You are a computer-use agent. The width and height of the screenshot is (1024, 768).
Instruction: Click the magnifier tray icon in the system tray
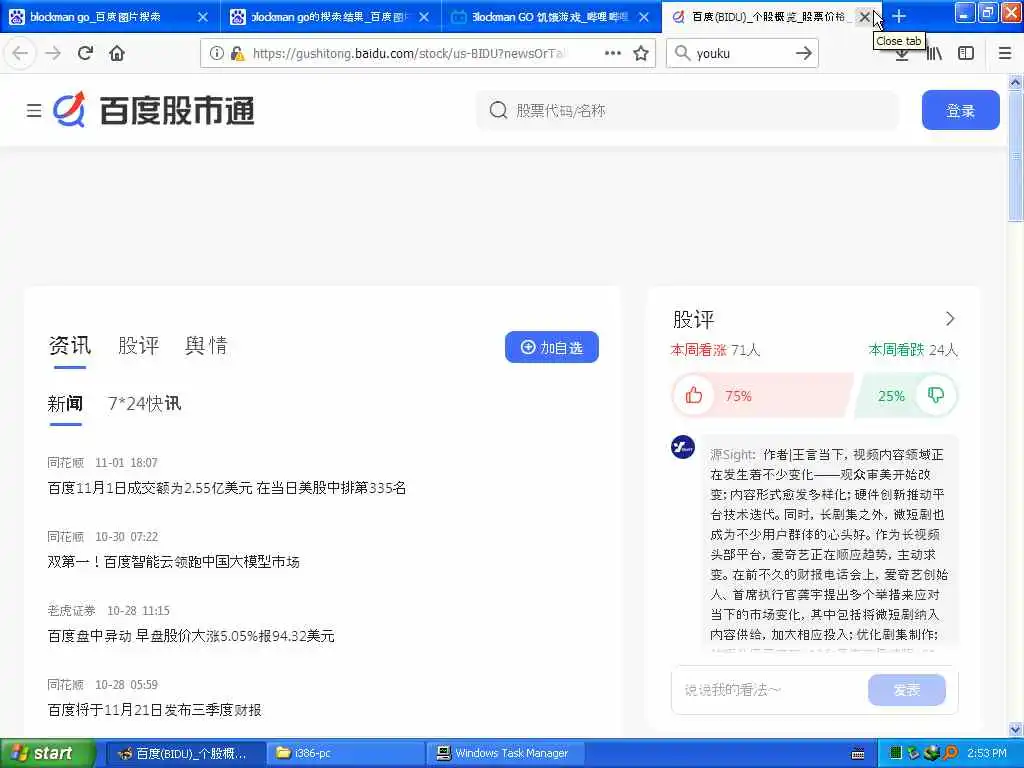click(951, 753)
